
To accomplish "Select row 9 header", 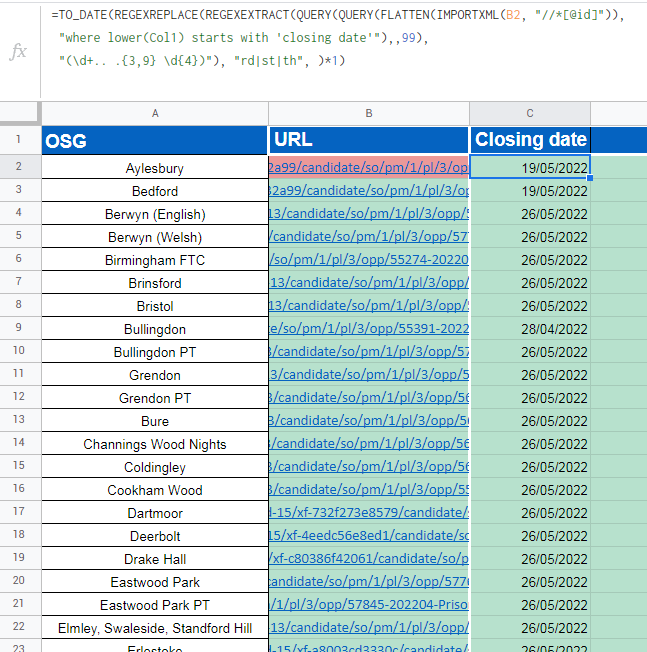I will [x=19, y=327].
